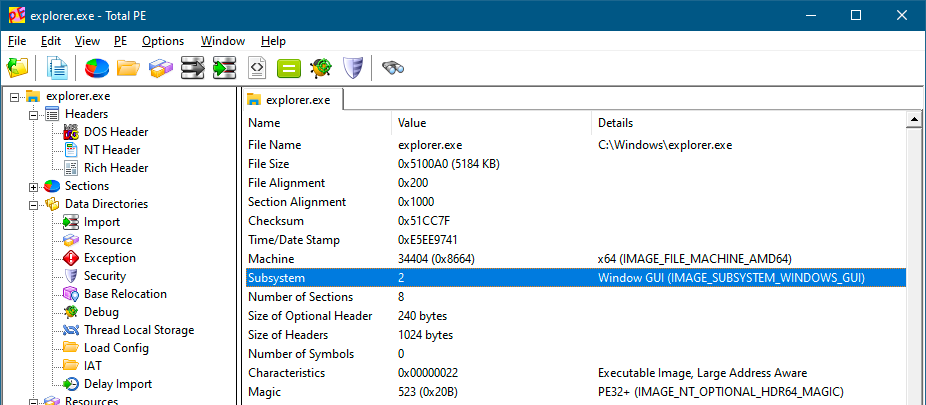The height and width of the screenshot is (405, 926).
Task: Click the shield Security toolbar icon
Action: tap(351, 68)
